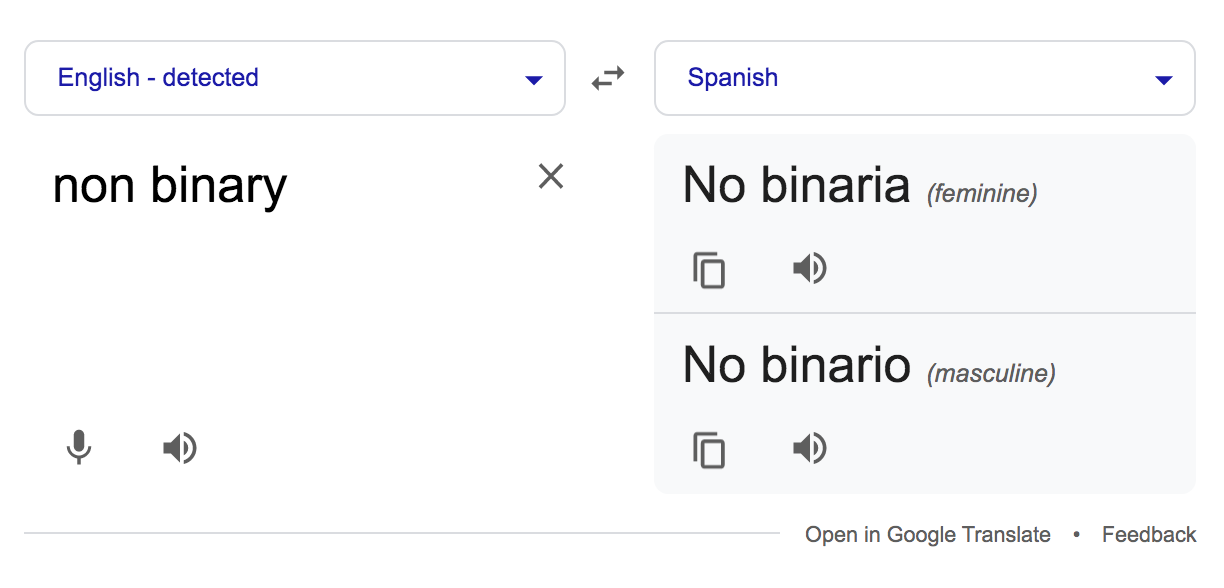Copy the feminine translation No binaria

pos(709,270)
